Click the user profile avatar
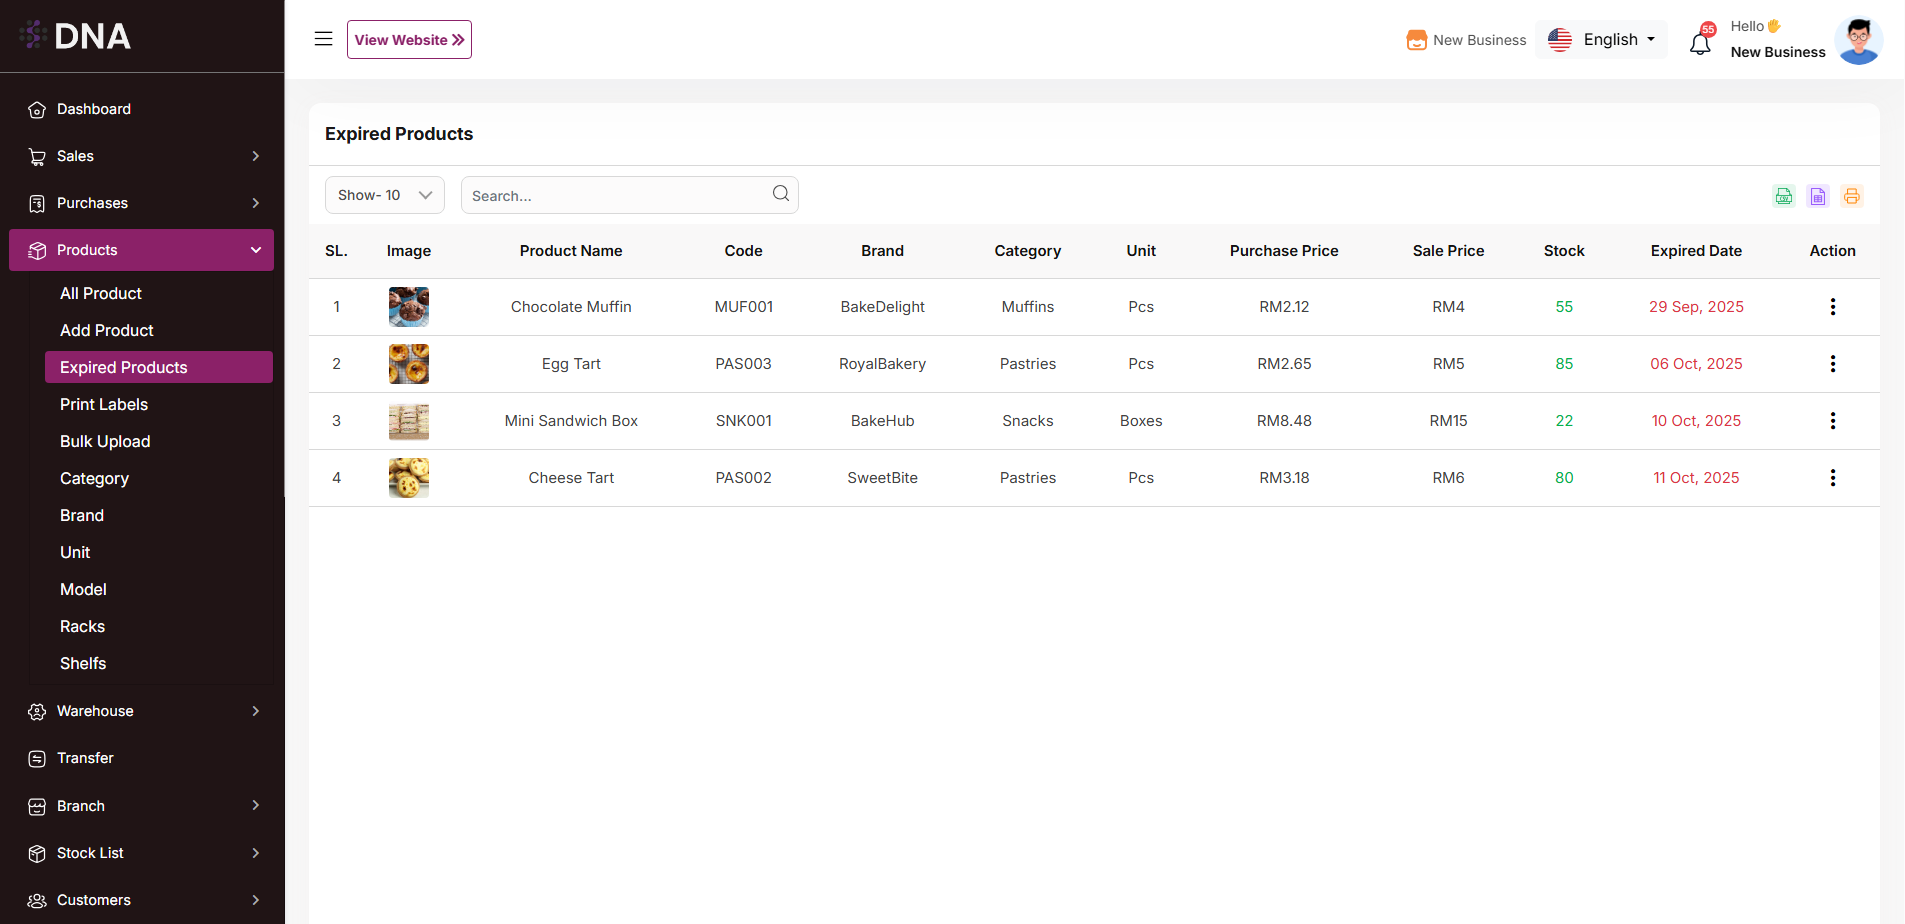The height and width of the screenshot is (924, 1905). 1858,40
